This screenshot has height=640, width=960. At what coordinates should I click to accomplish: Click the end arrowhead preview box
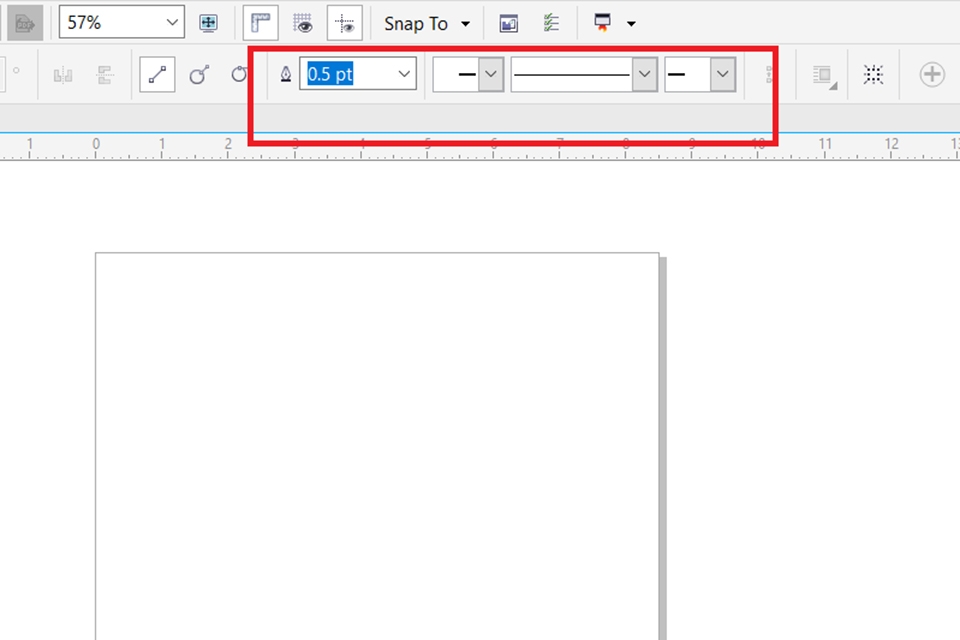pyautogui.click(x=688, y=74)
